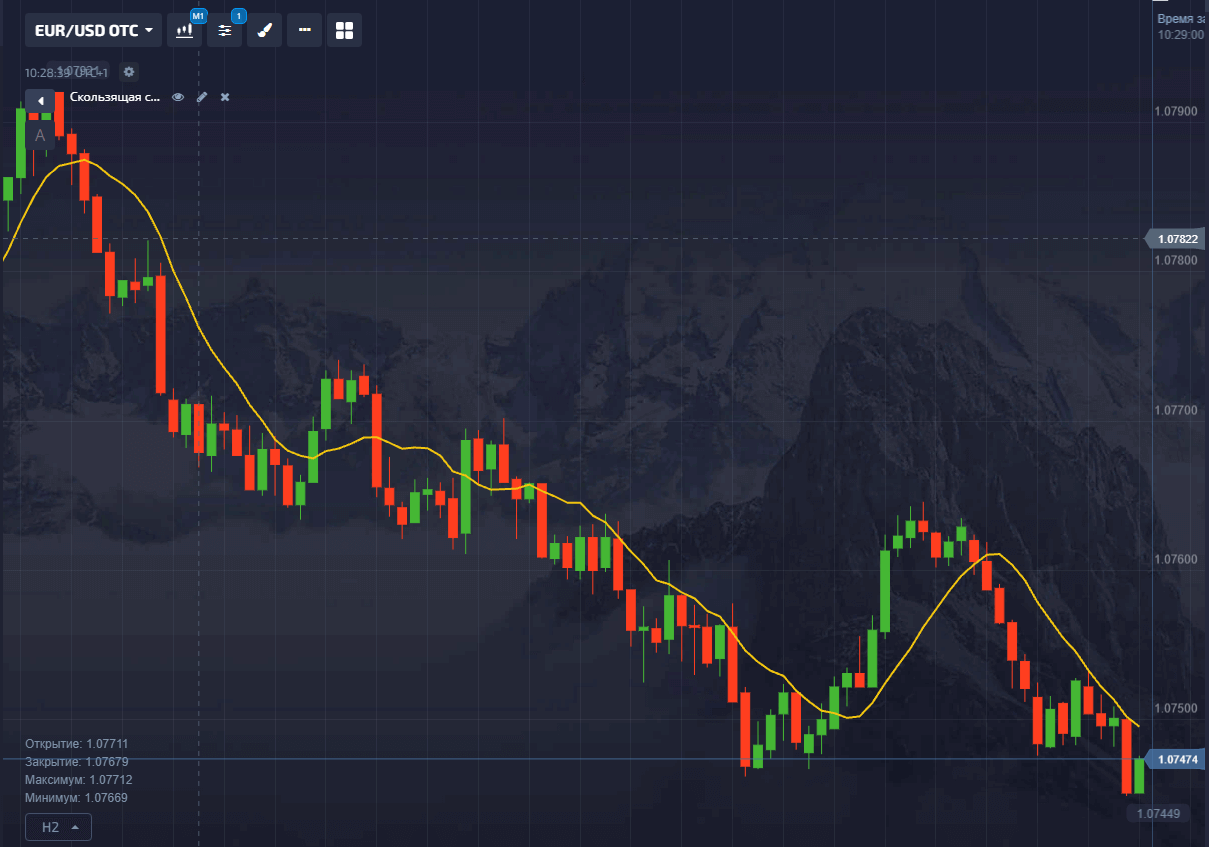Open the EUR/USD OTC asset selector
The width and height of the screenshot is (1209, 847).
(x=94, y=30)
